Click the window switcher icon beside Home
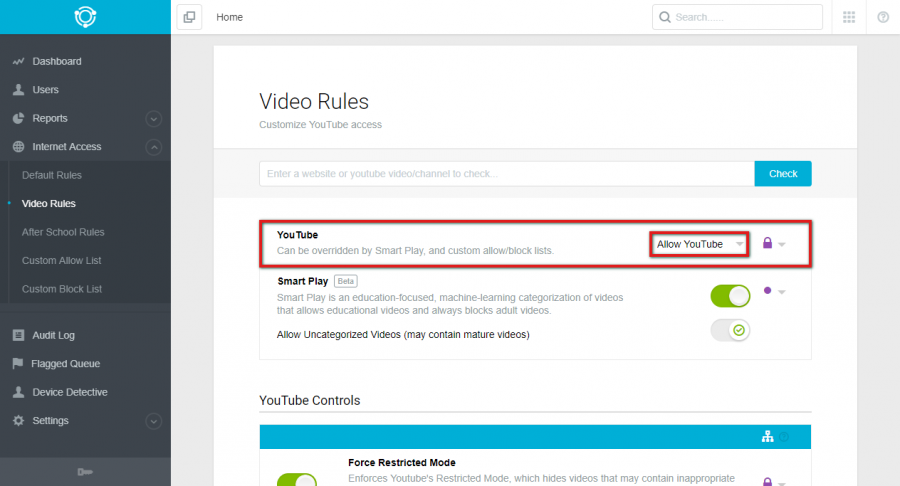The height and width of the screenshot is (486, 900). point(189,17)
